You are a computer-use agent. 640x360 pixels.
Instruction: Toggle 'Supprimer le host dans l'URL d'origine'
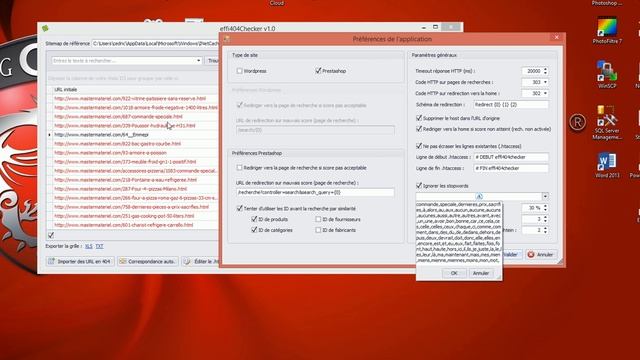[x=419, y=118]
